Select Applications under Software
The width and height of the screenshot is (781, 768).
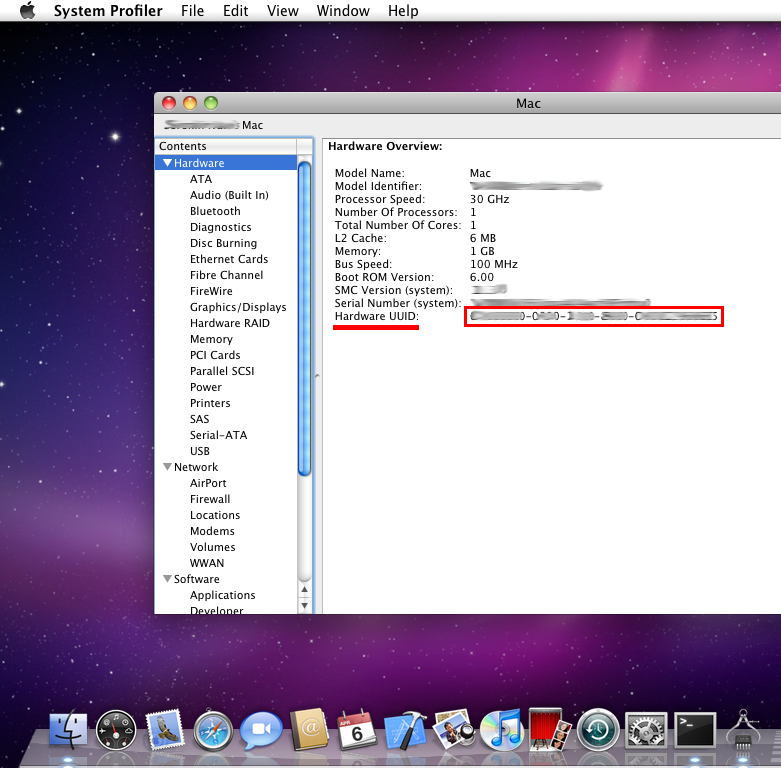[222, 595]
